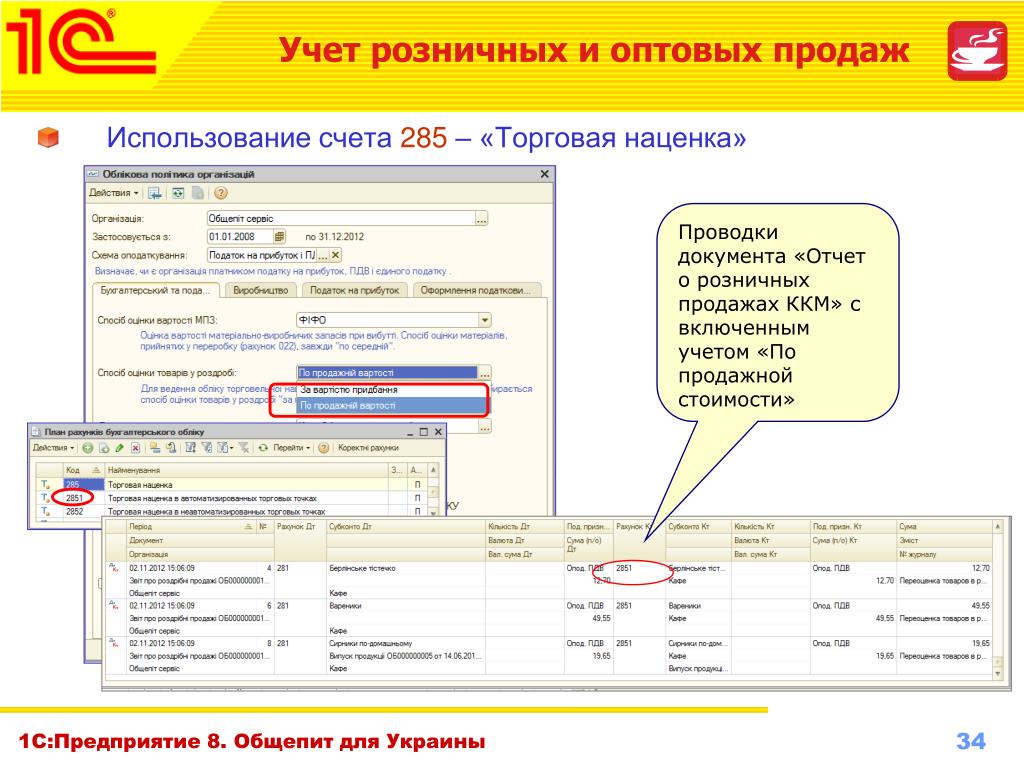This screenshot has height=768, width=1024.
Task: Sort entries by Період column header
Action: (185, 526)
